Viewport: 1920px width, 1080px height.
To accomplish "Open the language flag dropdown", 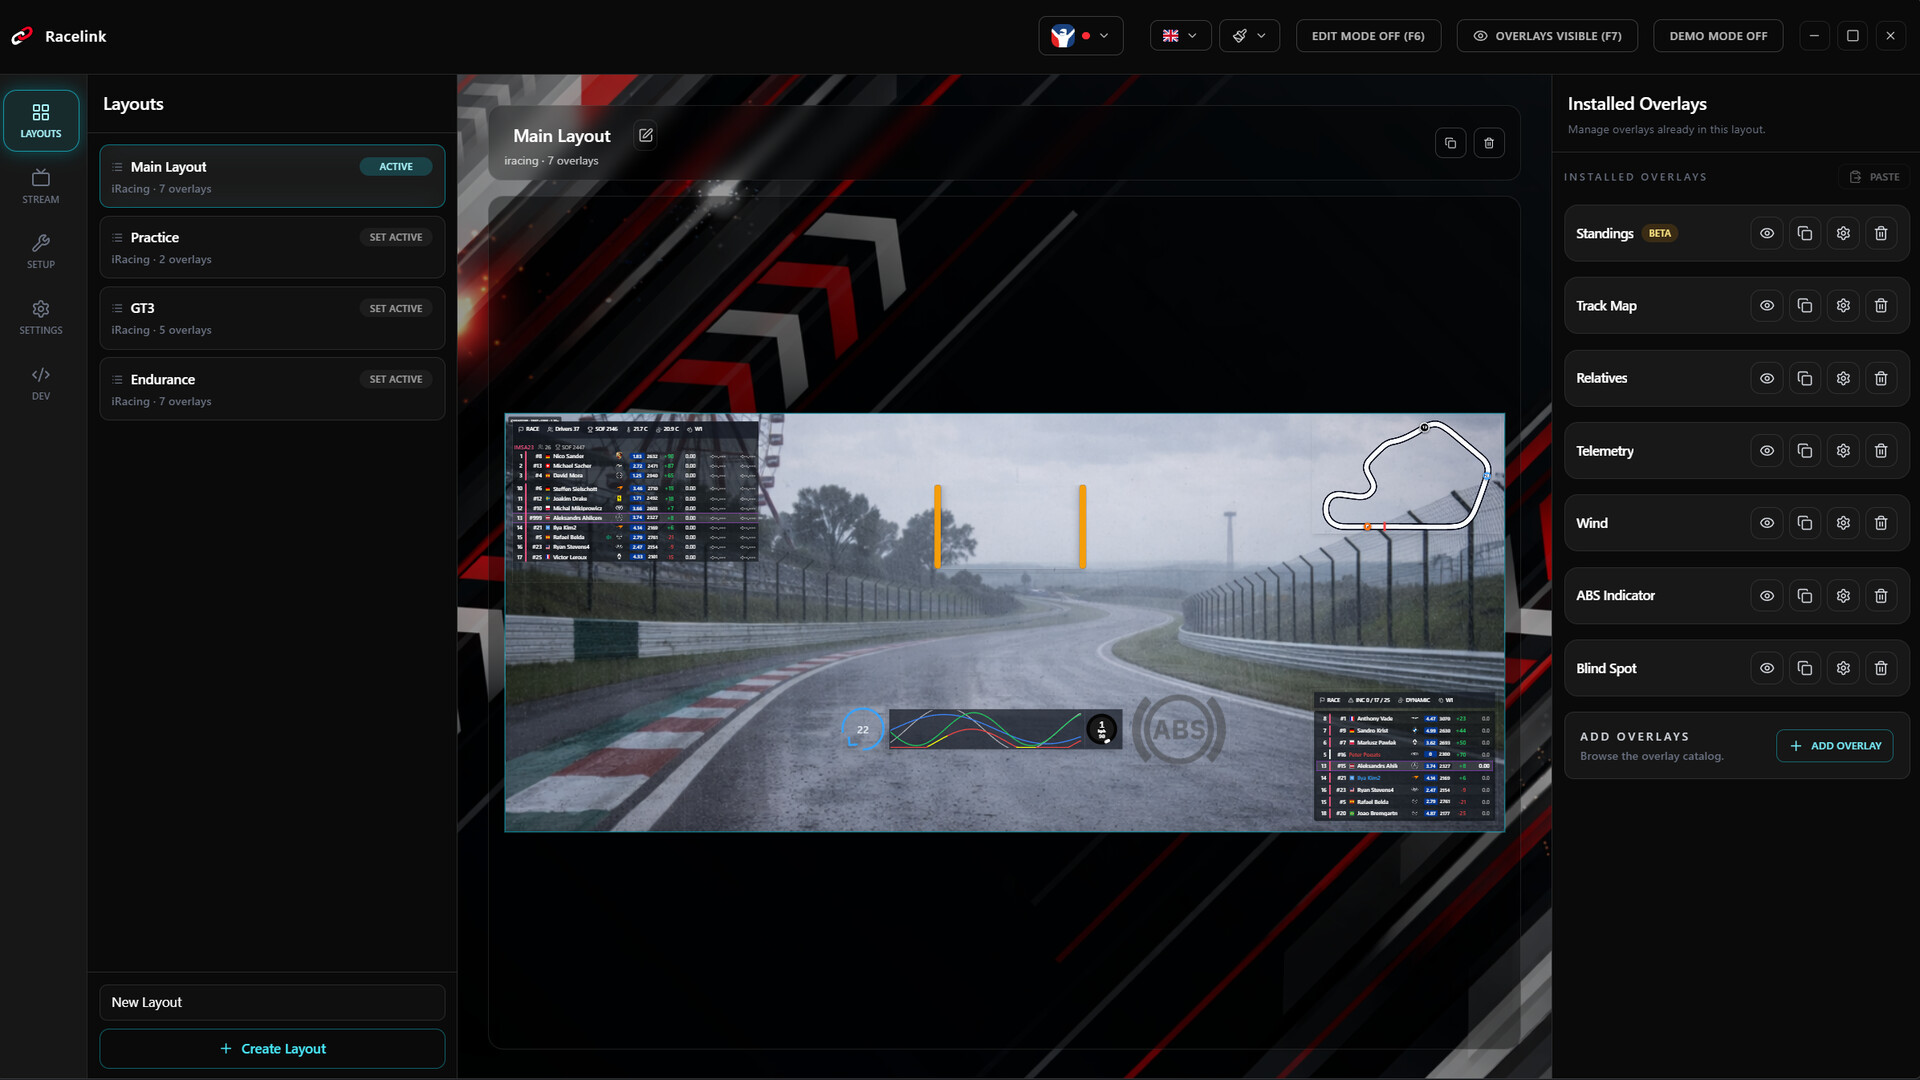I will (1180, 36).
